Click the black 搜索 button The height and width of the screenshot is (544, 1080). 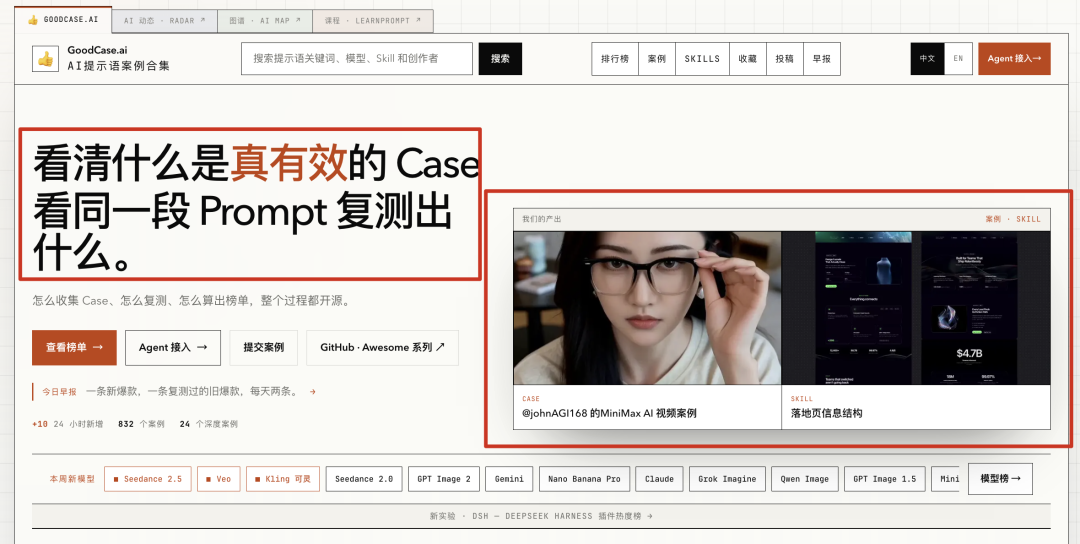(500, 59)
